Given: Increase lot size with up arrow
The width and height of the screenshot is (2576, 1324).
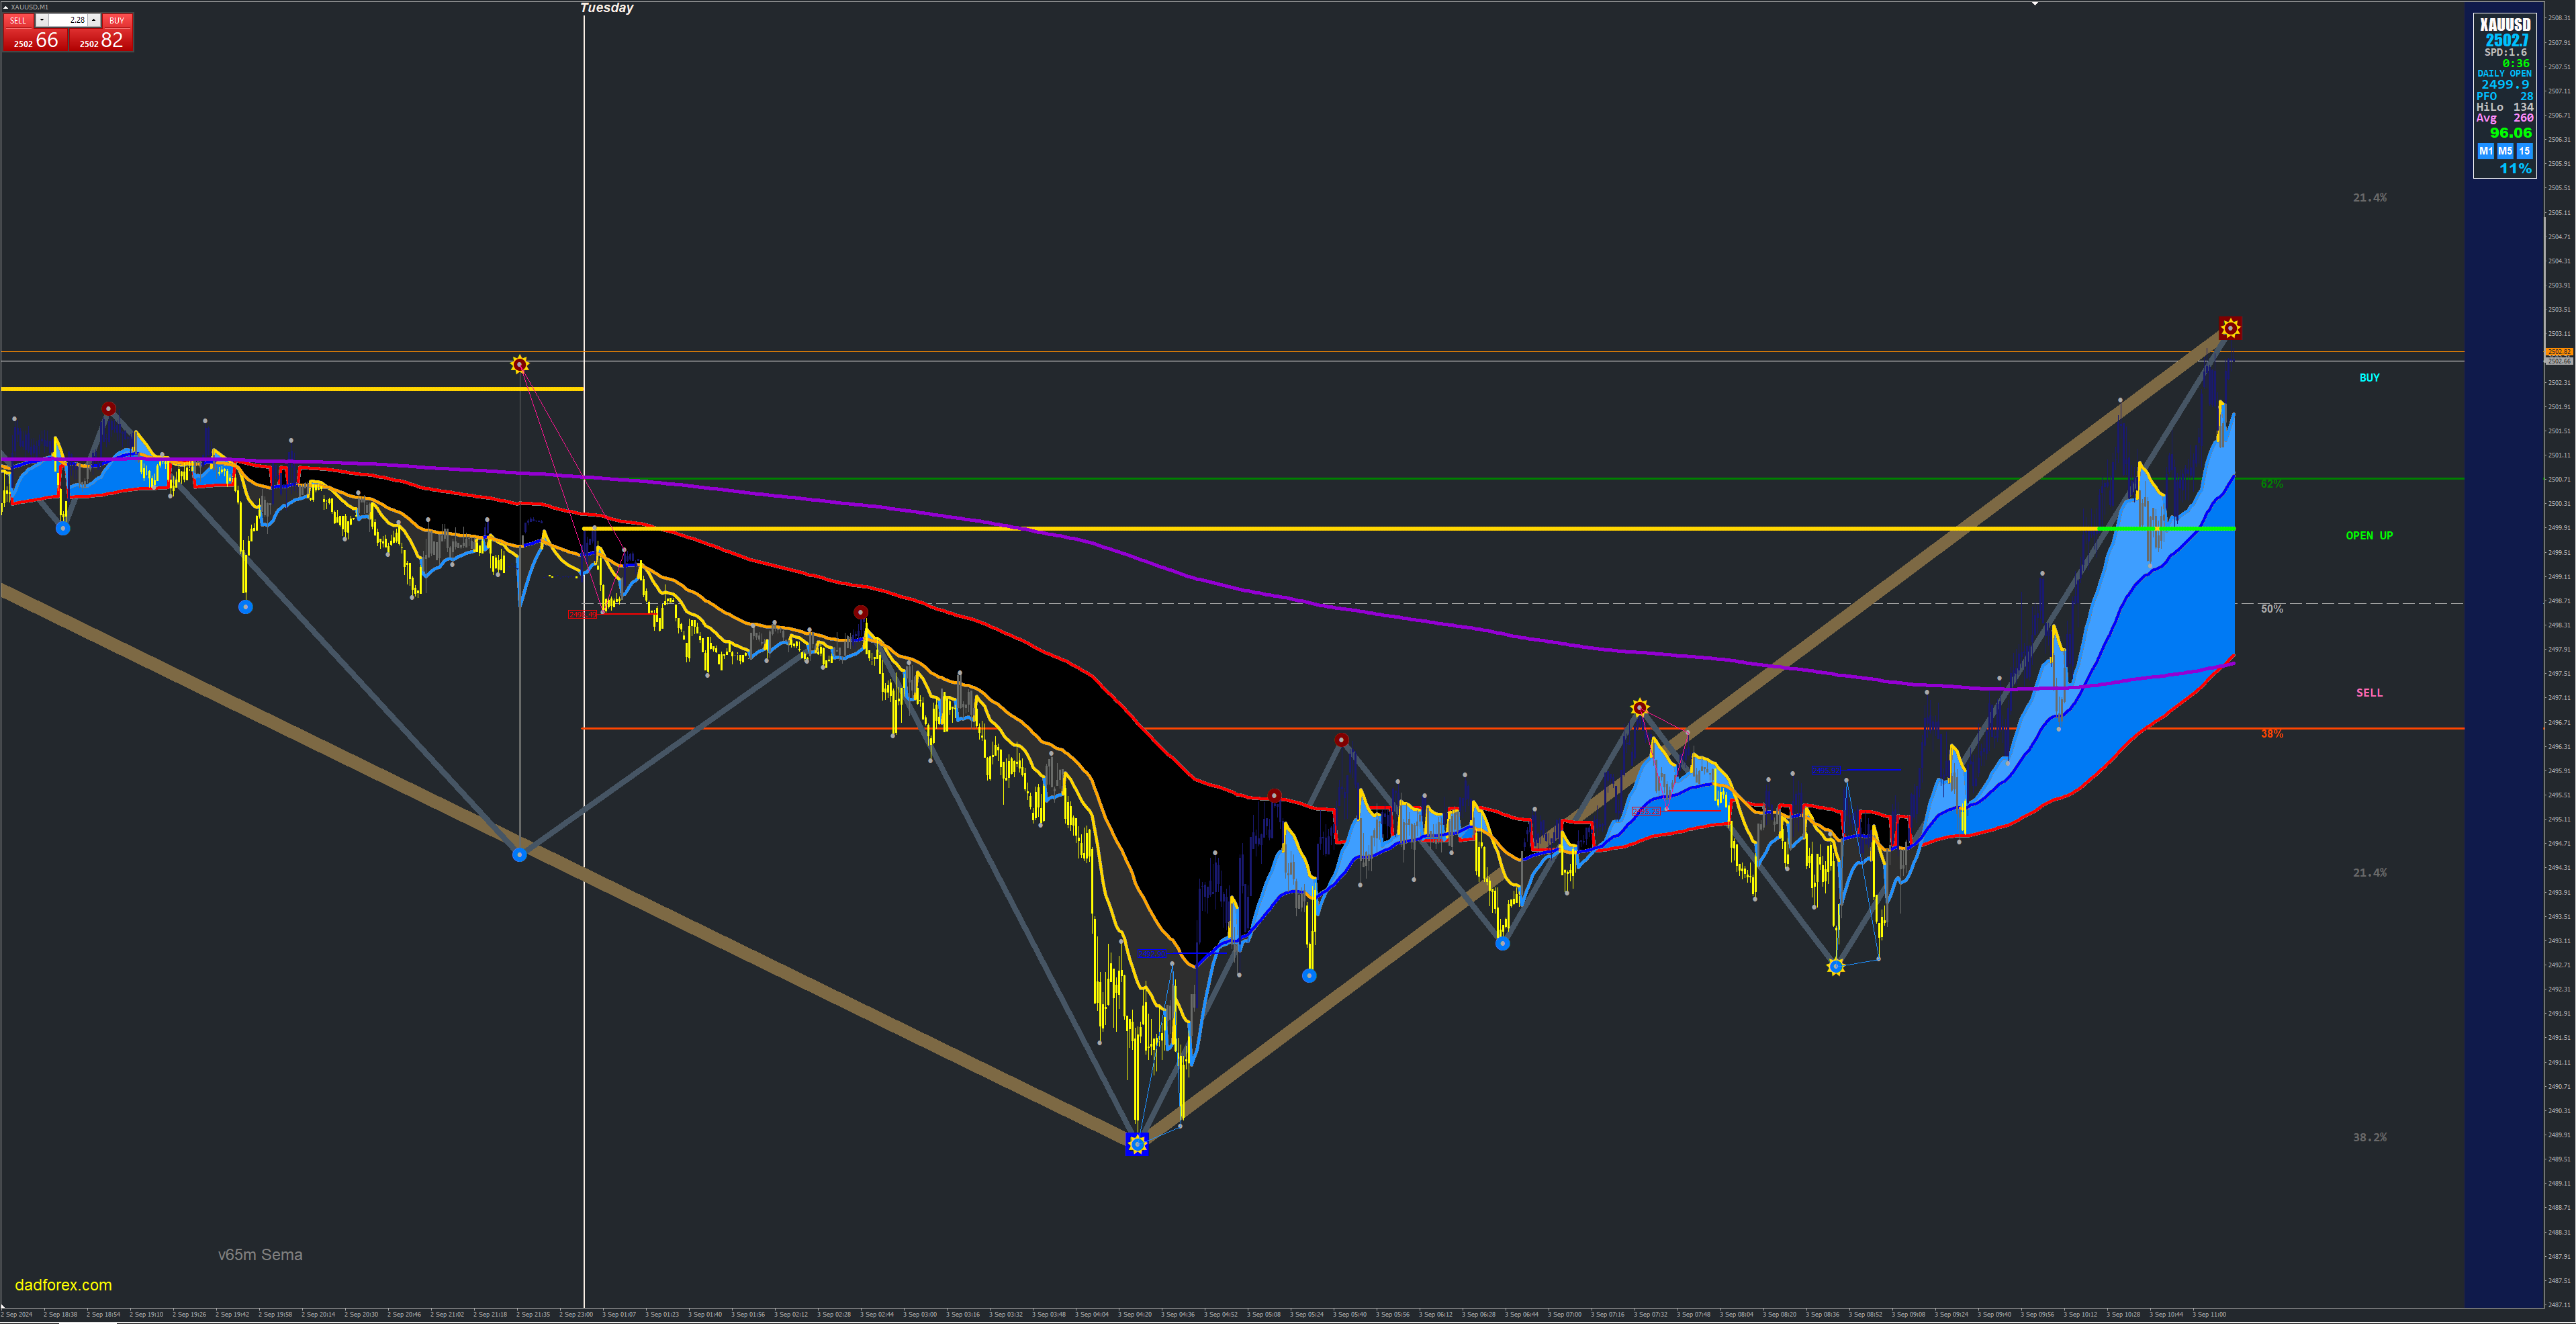Looking at the screenshot, I should click(94, 20).
